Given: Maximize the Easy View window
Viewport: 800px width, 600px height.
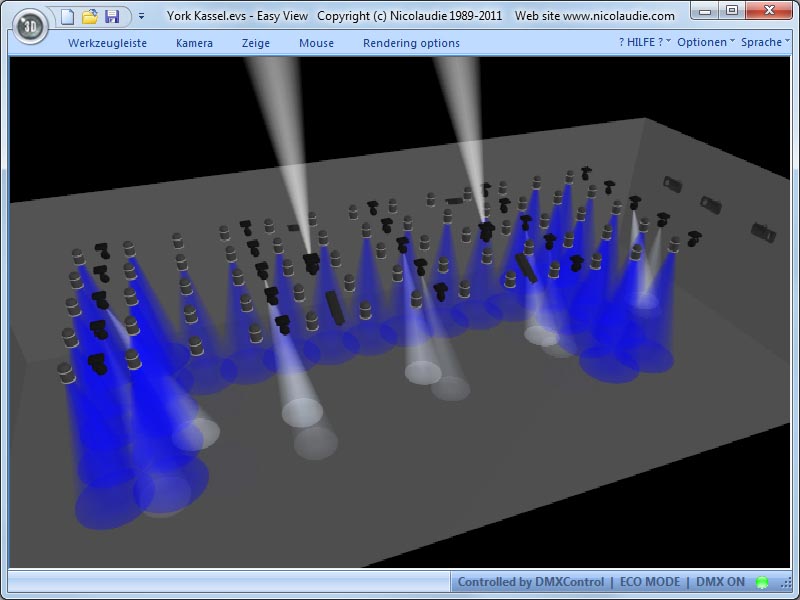Looking at the screenshot, I should (732, 10).
